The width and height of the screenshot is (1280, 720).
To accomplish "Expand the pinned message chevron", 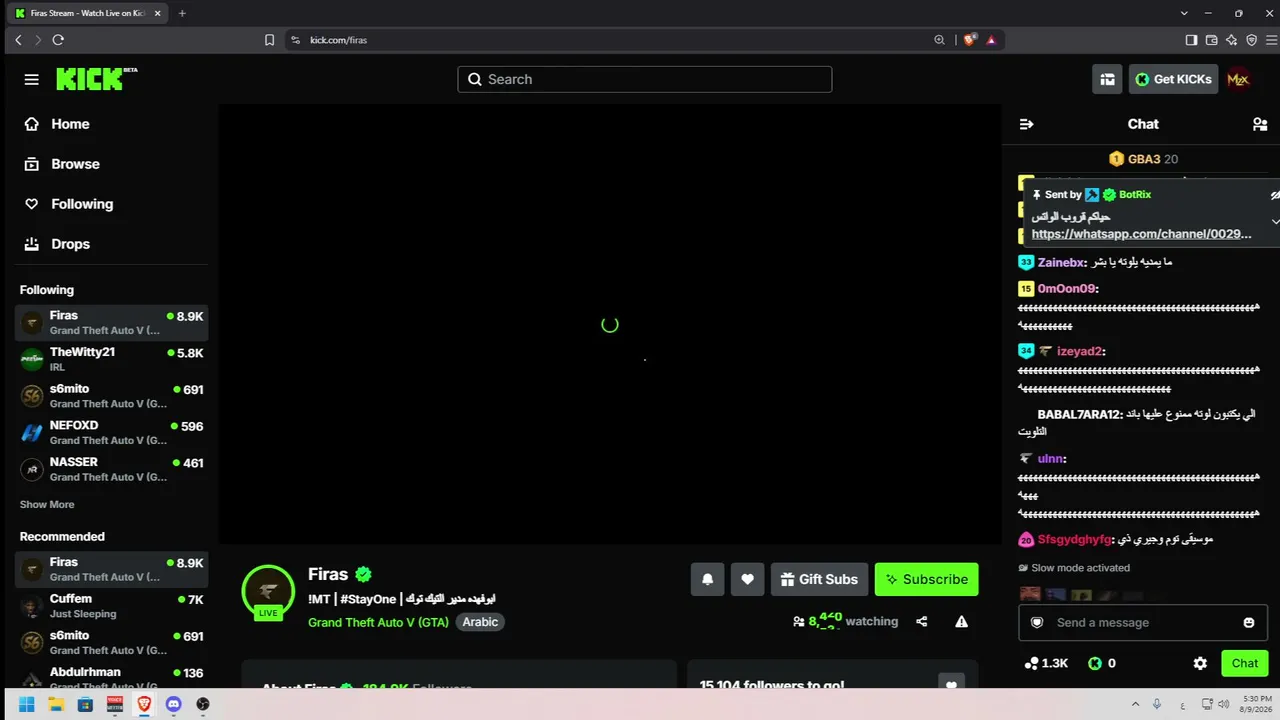I will pyautogui.click(x=1275, y=221).
